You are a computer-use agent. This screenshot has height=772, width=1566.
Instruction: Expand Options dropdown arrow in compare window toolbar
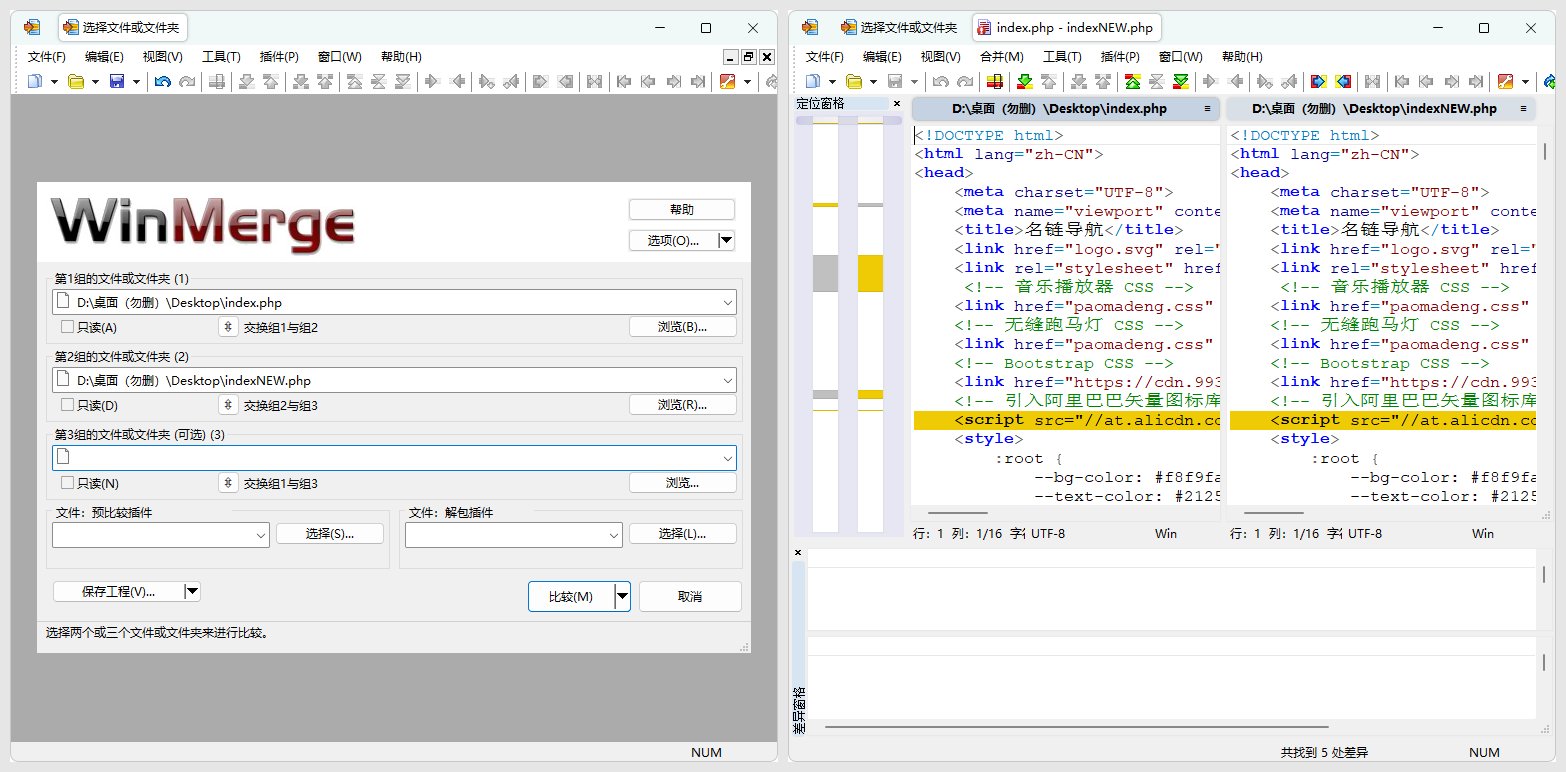pos(1525,81)
